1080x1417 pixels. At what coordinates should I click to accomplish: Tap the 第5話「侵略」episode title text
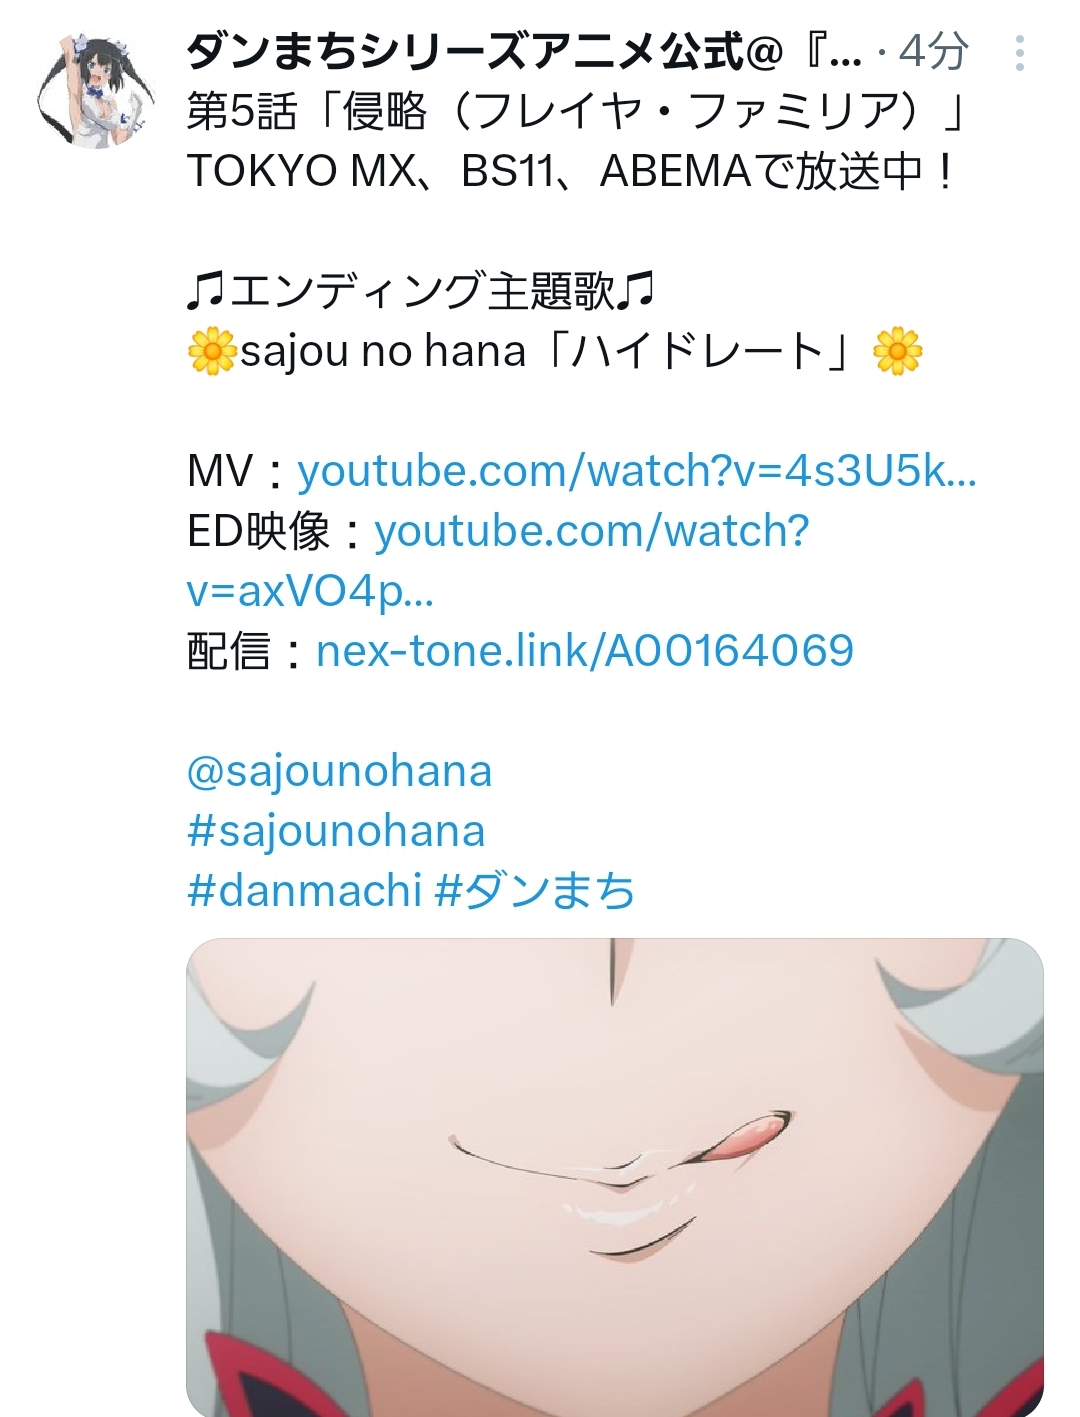click(577, 111)
